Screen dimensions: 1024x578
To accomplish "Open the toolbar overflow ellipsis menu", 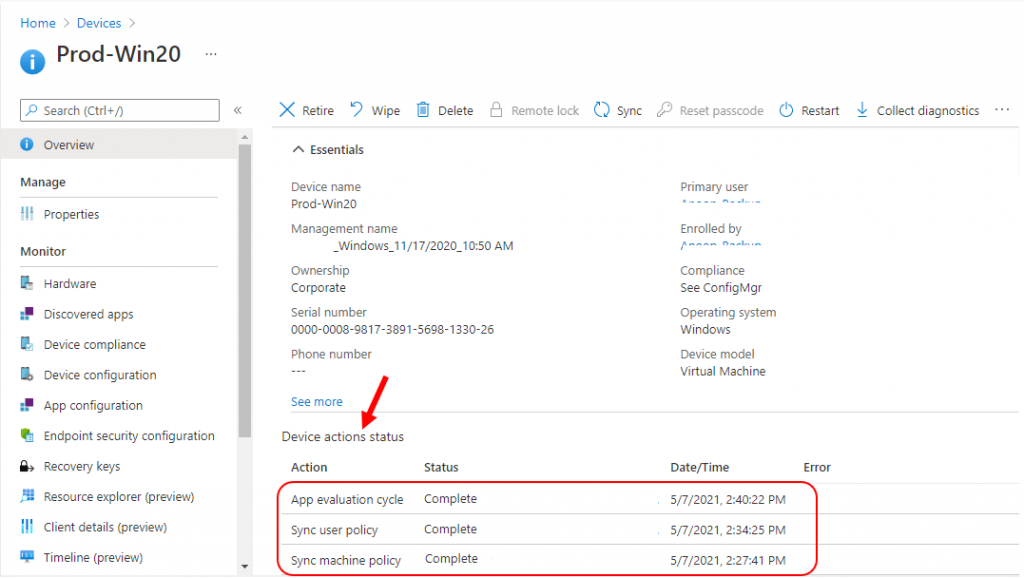I will 1002,110.
